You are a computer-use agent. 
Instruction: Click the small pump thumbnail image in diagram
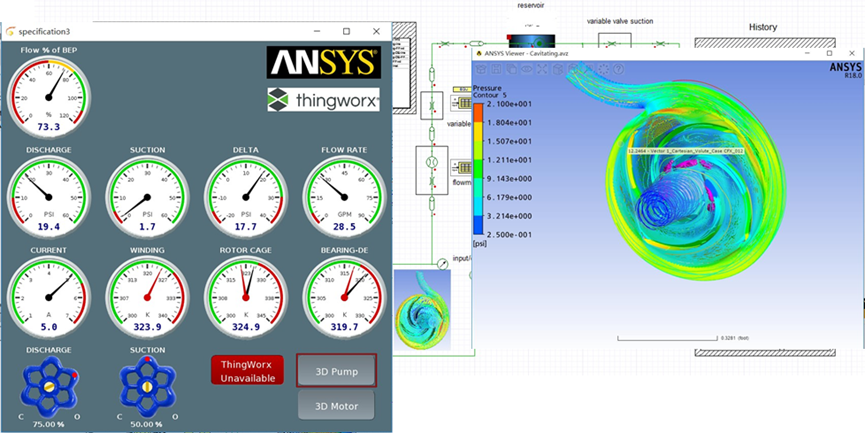point(423,309)
